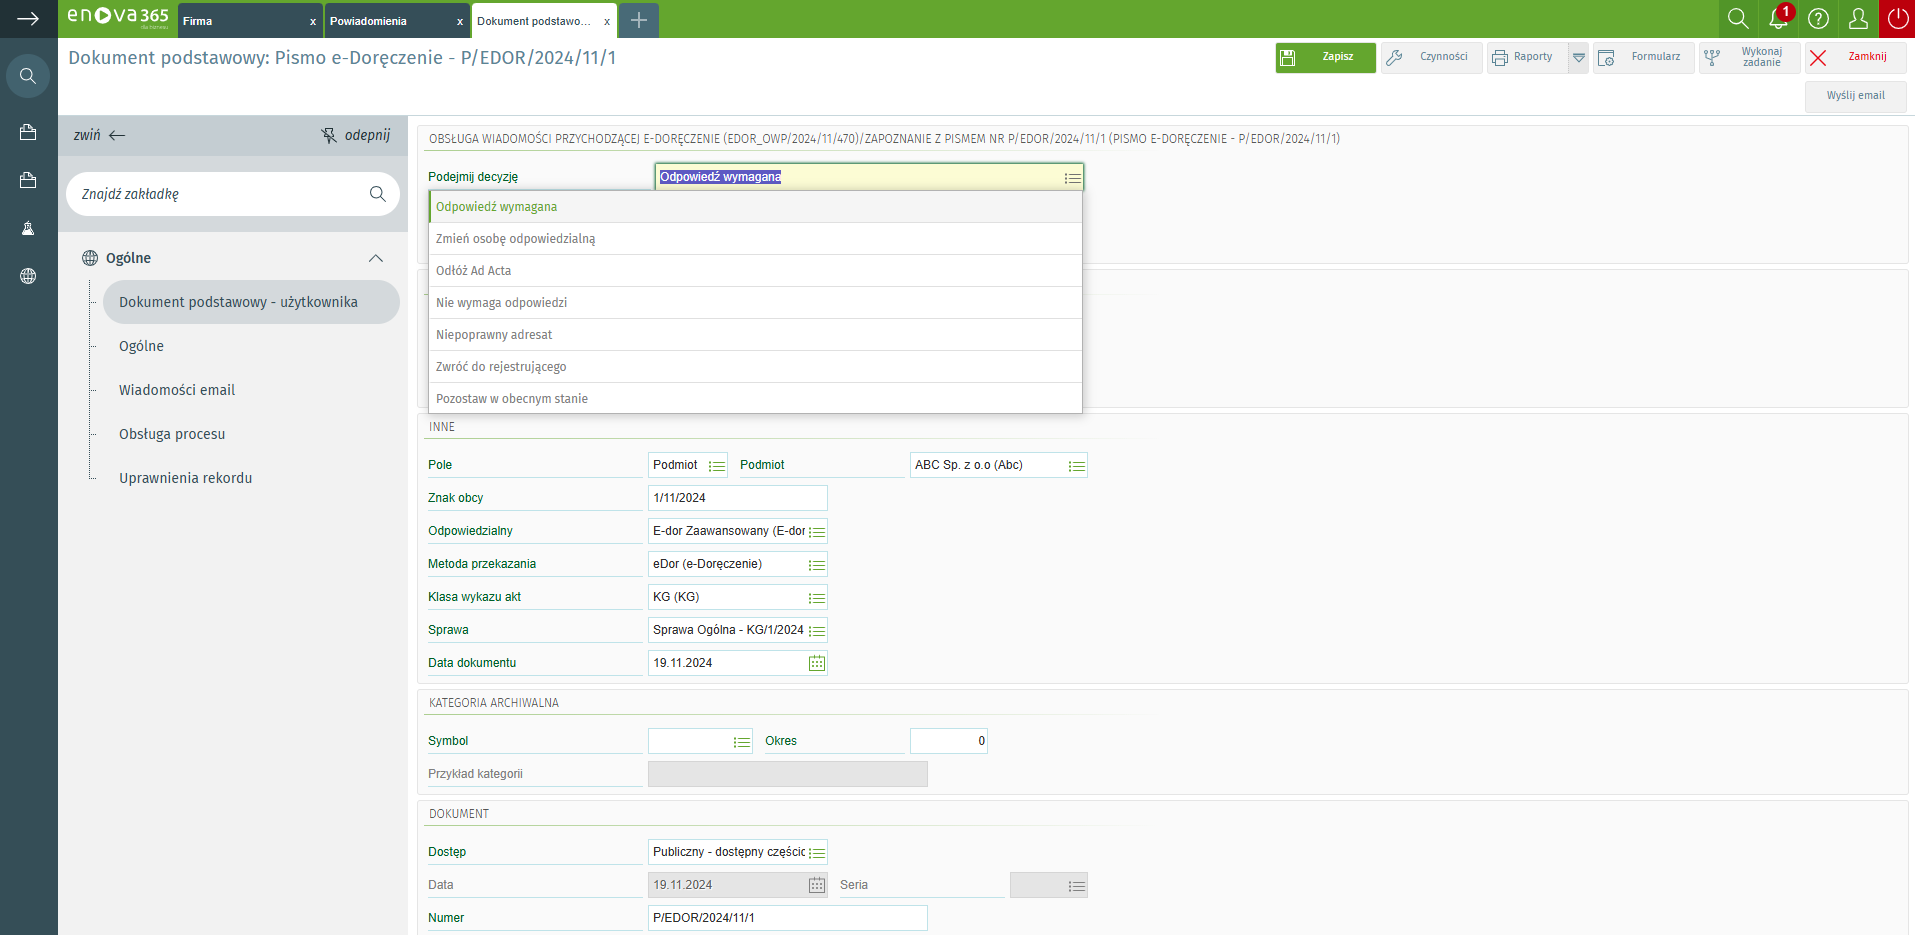The width and height of the screenshot is (1915, 935).
Task: Click the user account icon
Action: click(1858, 19)
